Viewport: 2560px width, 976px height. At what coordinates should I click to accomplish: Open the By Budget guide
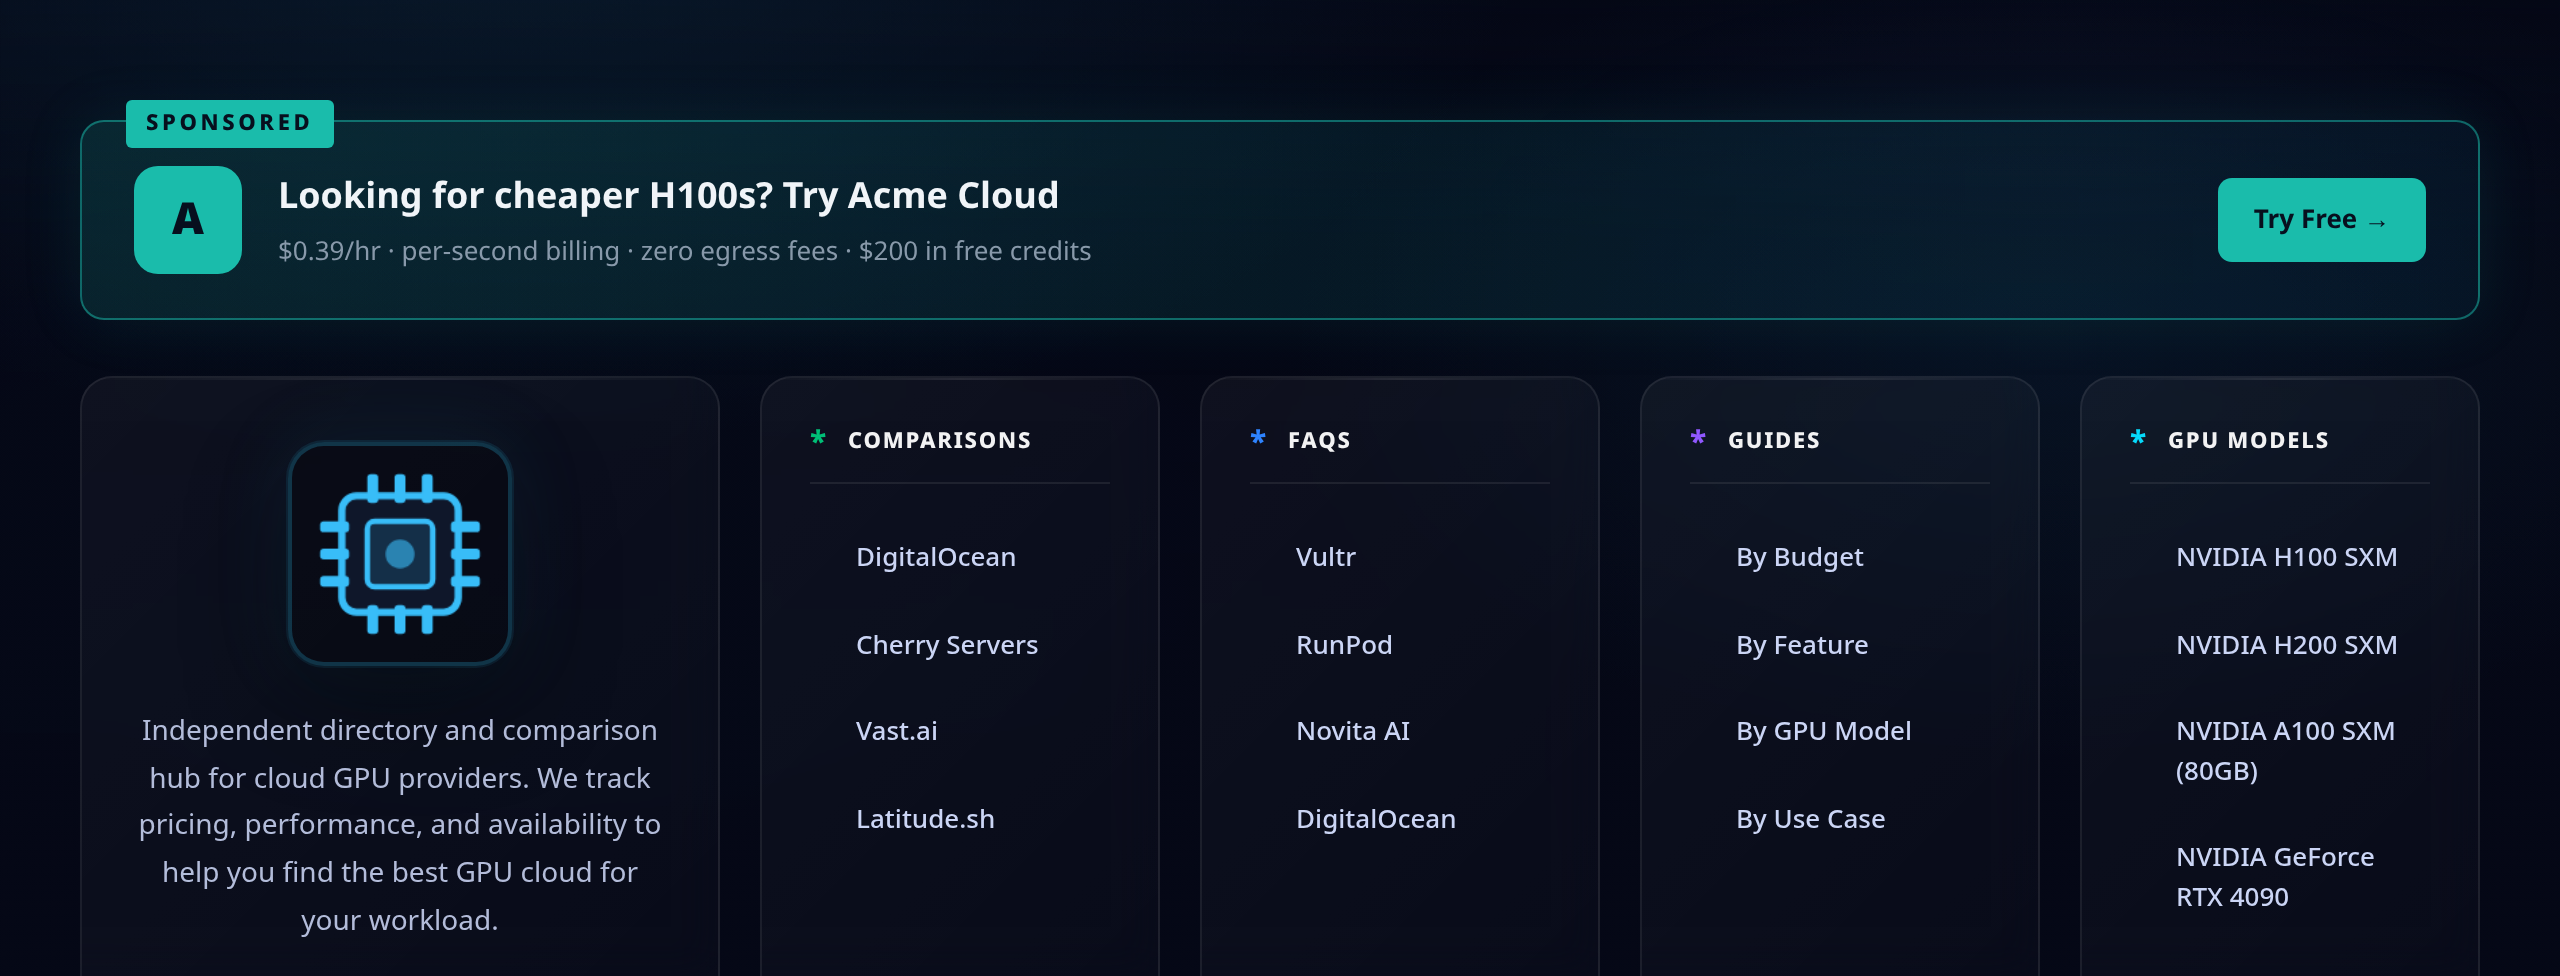tap(1800, 557)
